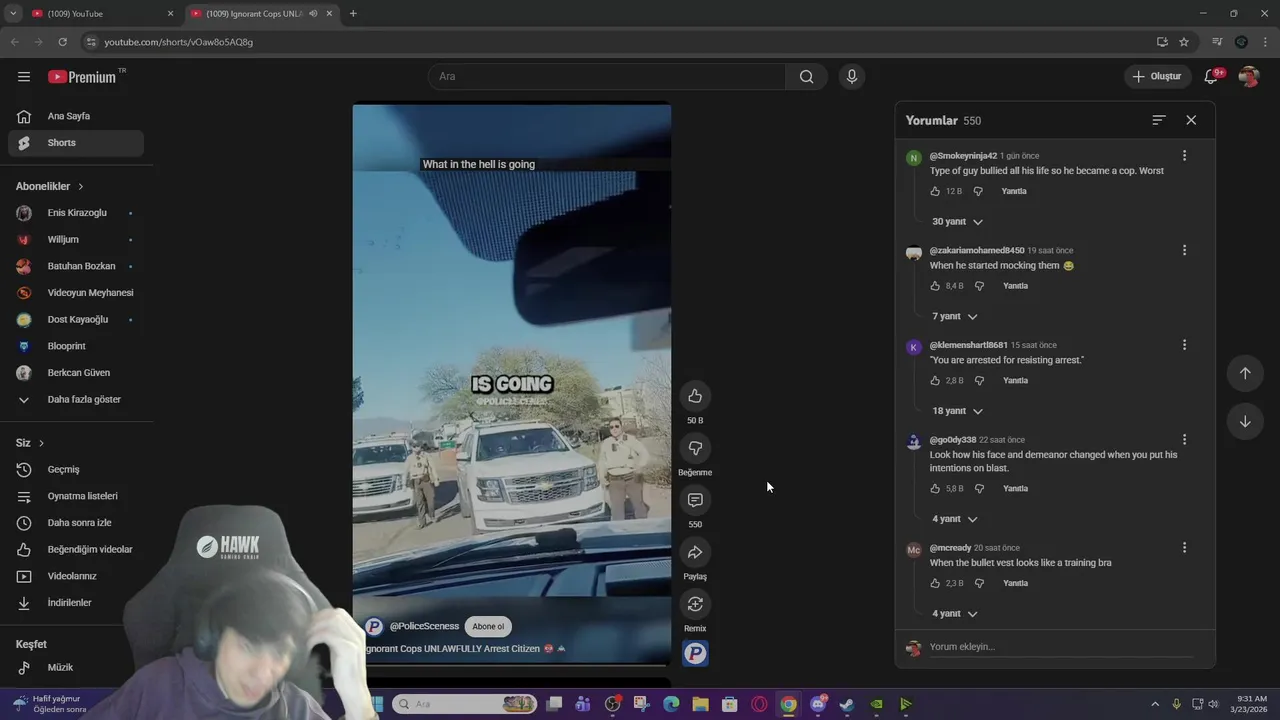The image size is (1280, 720).
Task: Switch to the first YouTube browser tab
Action: pos(100,14)
